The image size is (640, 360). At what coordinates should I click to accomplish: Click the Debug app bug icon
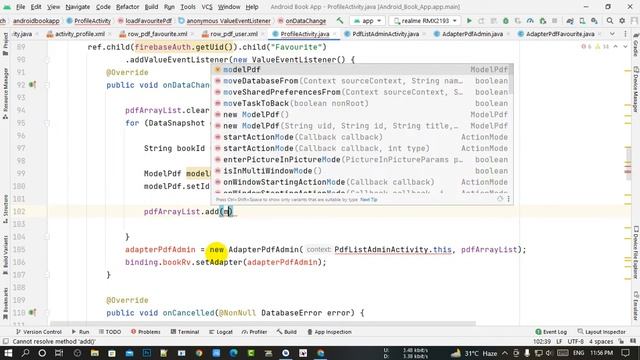505,20
